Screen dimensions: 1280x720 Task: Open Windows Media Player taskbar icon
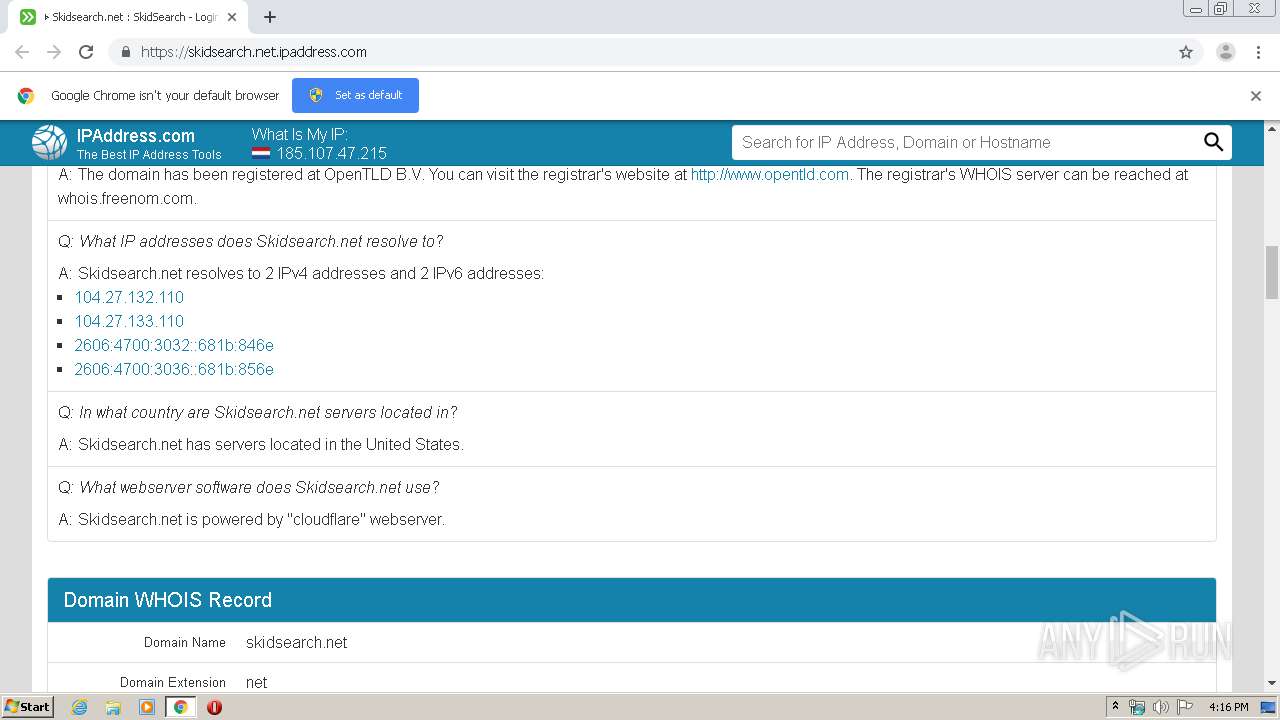pyautogui.click(x=147, y=707)
